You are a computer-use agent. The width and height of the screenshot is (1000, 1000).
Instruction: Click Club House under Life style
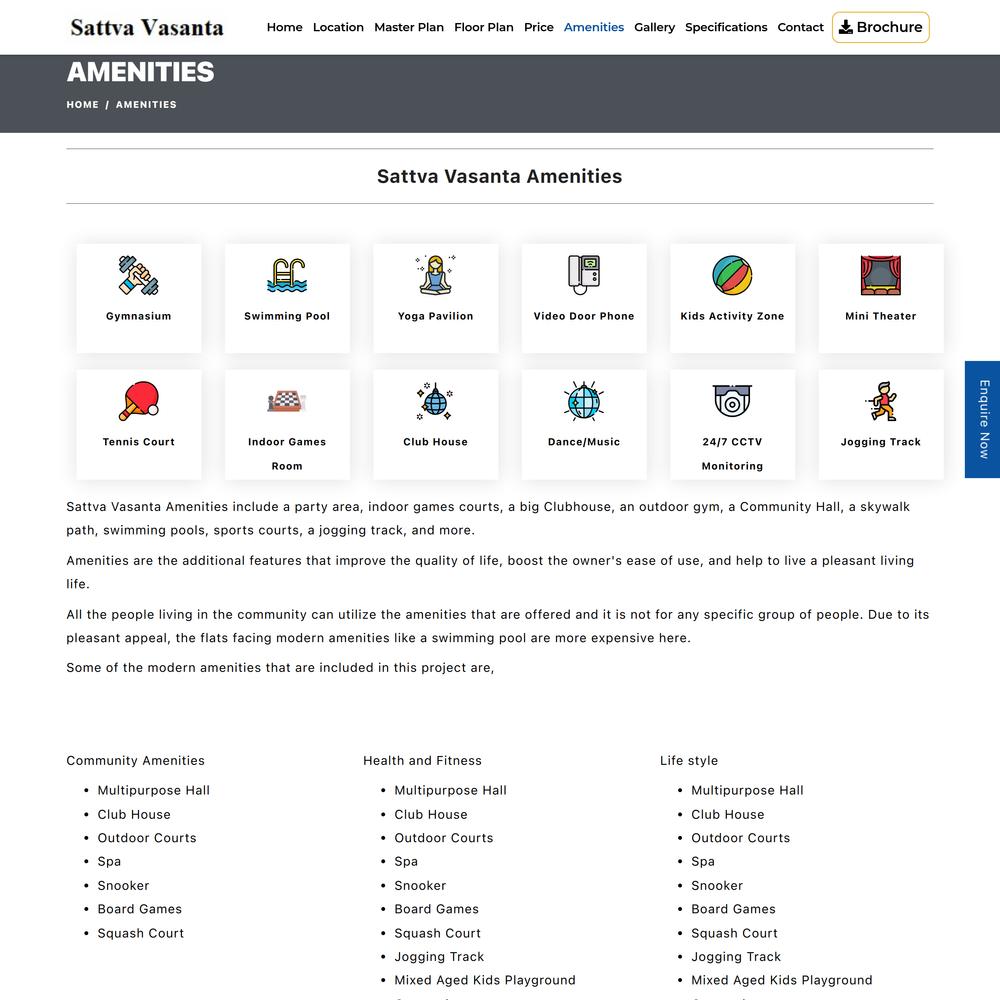pos(728,814)
